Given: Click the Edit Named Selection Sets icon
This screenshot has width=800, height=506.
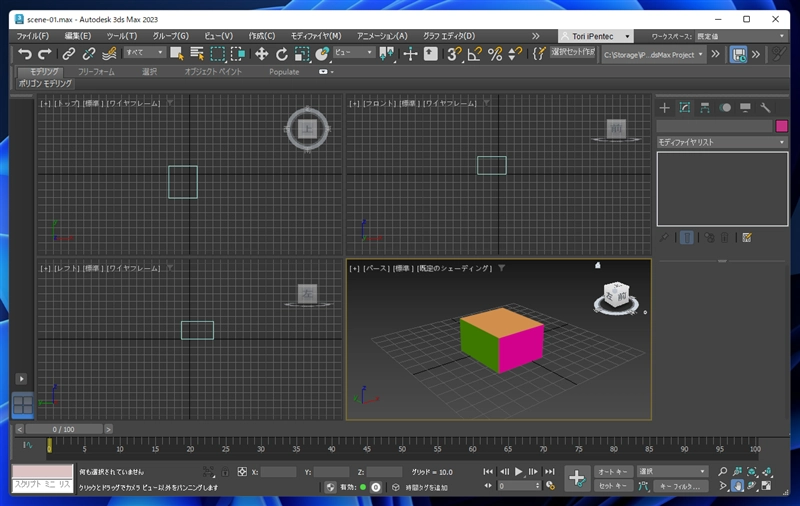Looking at the screenshot, I should 539,54.
